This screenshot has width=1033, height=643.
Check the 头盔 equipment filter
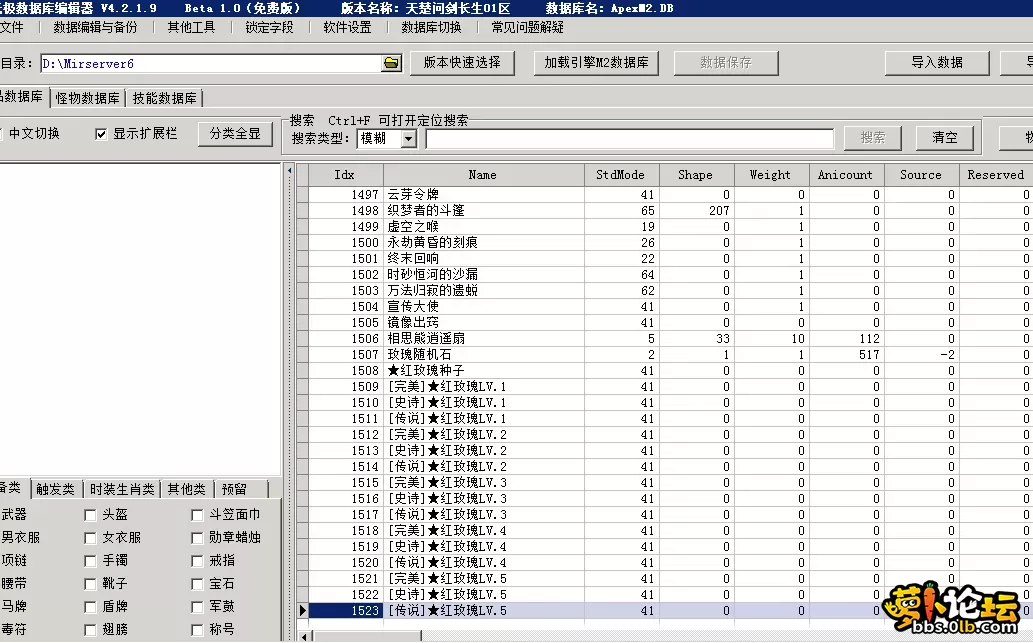pos(90,513)
